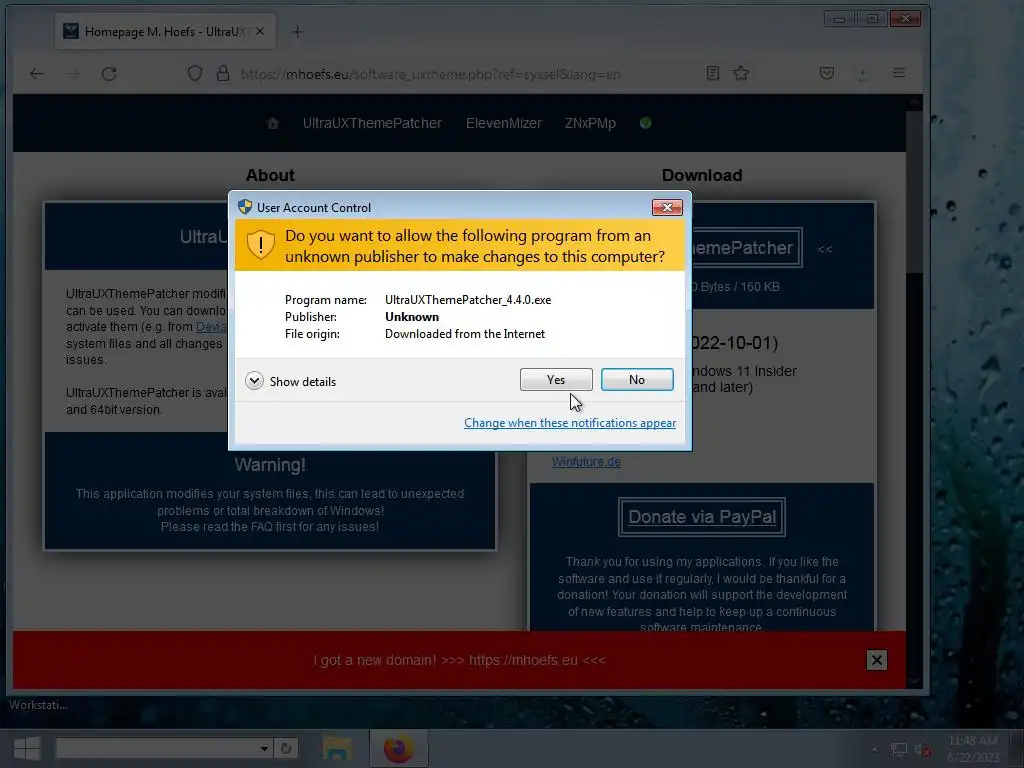The image size is (1024, 768).
Task: Click Downloaded from the Internet text
Action: pos(464,334)
